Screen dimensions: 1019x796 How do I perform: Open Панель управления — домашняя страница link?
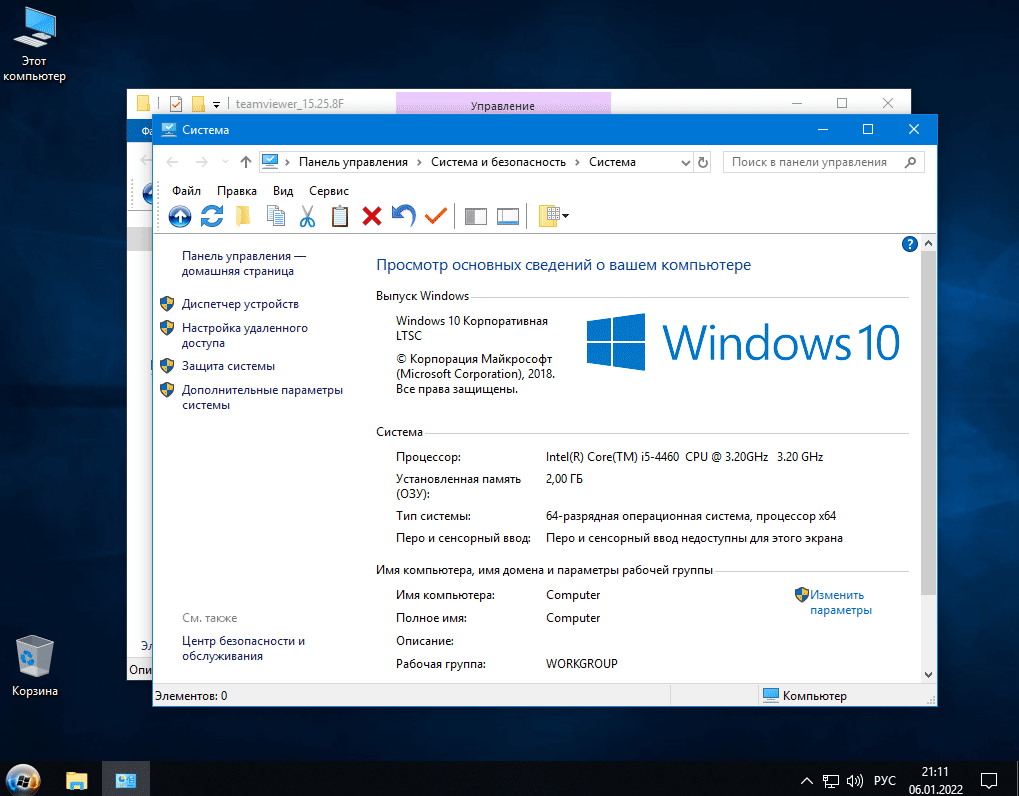pos(244,264)
